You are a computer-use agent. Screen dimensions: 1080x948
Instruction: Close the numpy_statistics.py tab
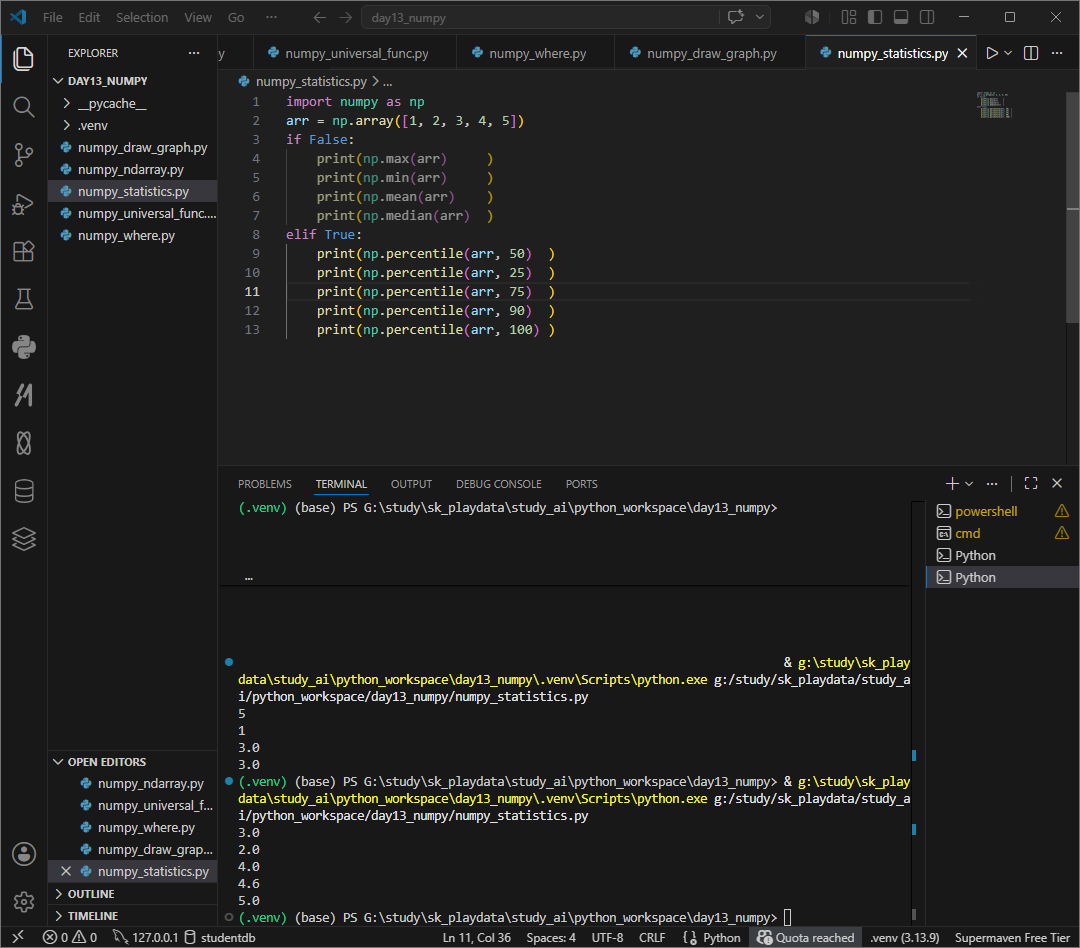point(963,53)
